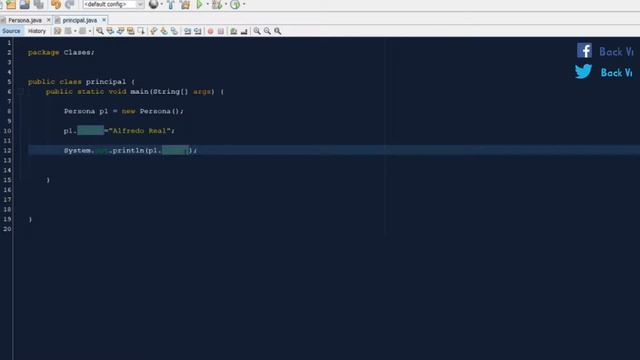Click line number 10 in gutter
Image resolution: width=640 pixels, height=360 pixels.
pyautogui.click(x=7, y=131)
